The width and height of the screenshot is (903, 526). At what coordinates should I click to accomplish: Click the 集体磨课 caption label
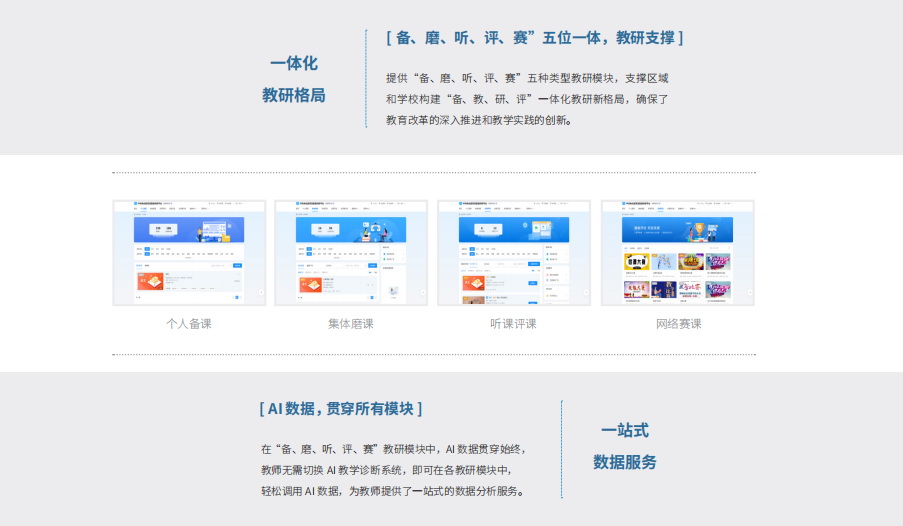(351, 324)
